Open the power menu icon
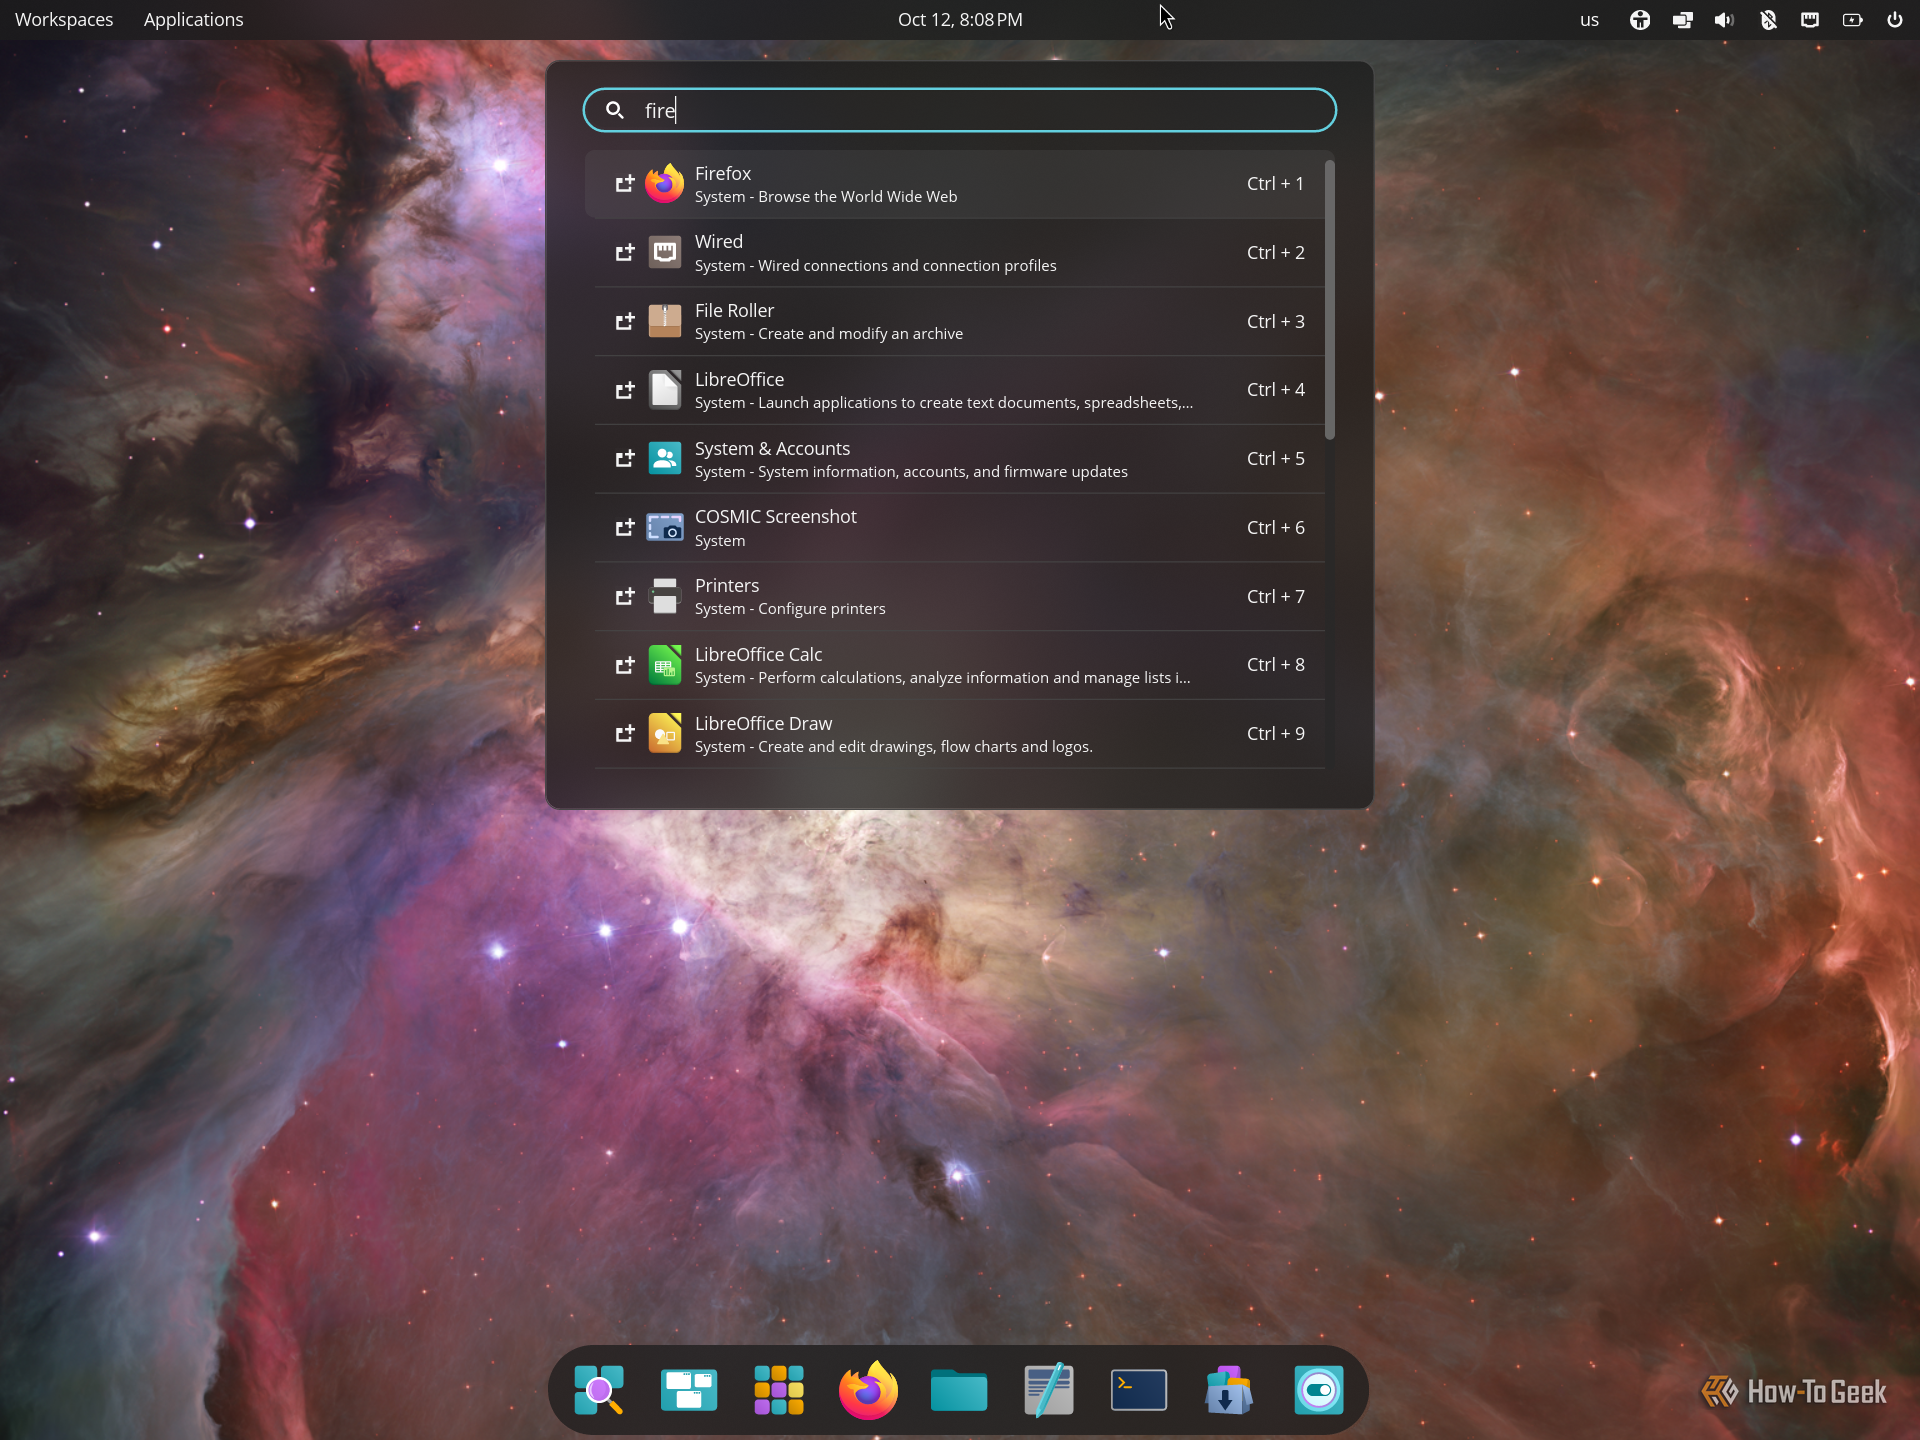Viewport: 1920px width, 1440px height. [1895, 20]
